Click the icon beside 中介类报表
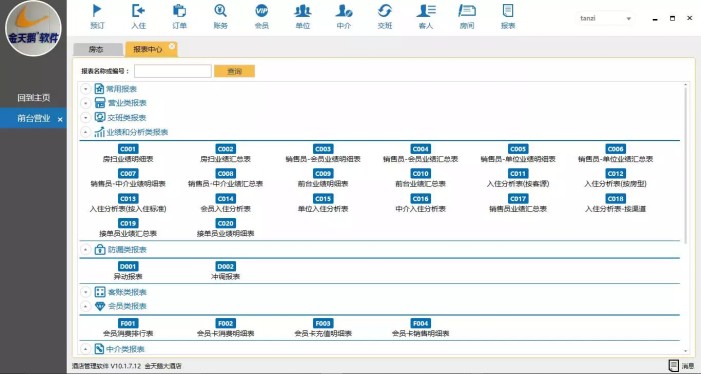 tap(100, 349)
